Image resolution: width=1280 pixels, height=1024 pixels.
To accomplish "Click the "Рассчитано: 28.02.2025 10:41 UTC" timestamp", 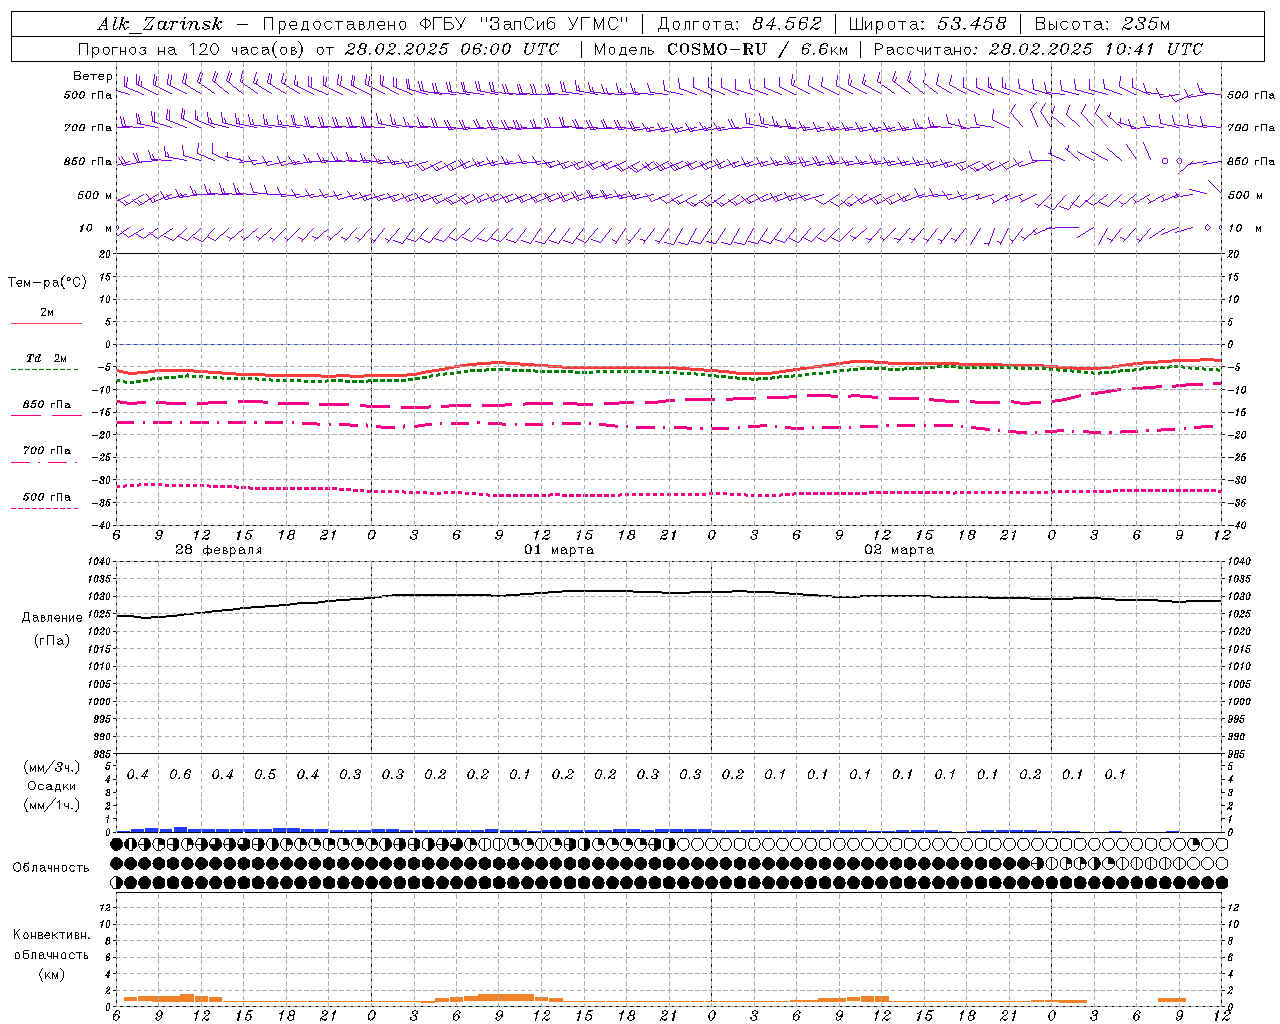I will point(1038,49).
